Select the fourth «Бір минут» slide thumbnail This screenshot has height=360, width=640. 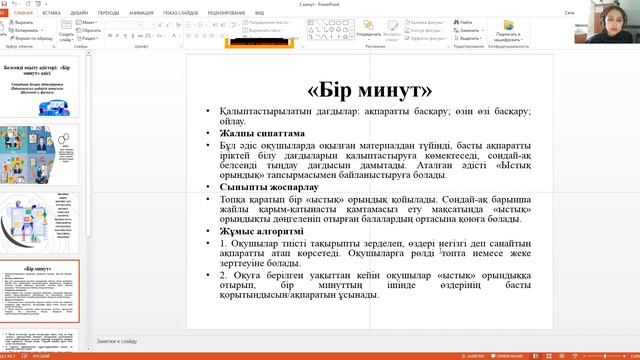click(x=40, y=291)
